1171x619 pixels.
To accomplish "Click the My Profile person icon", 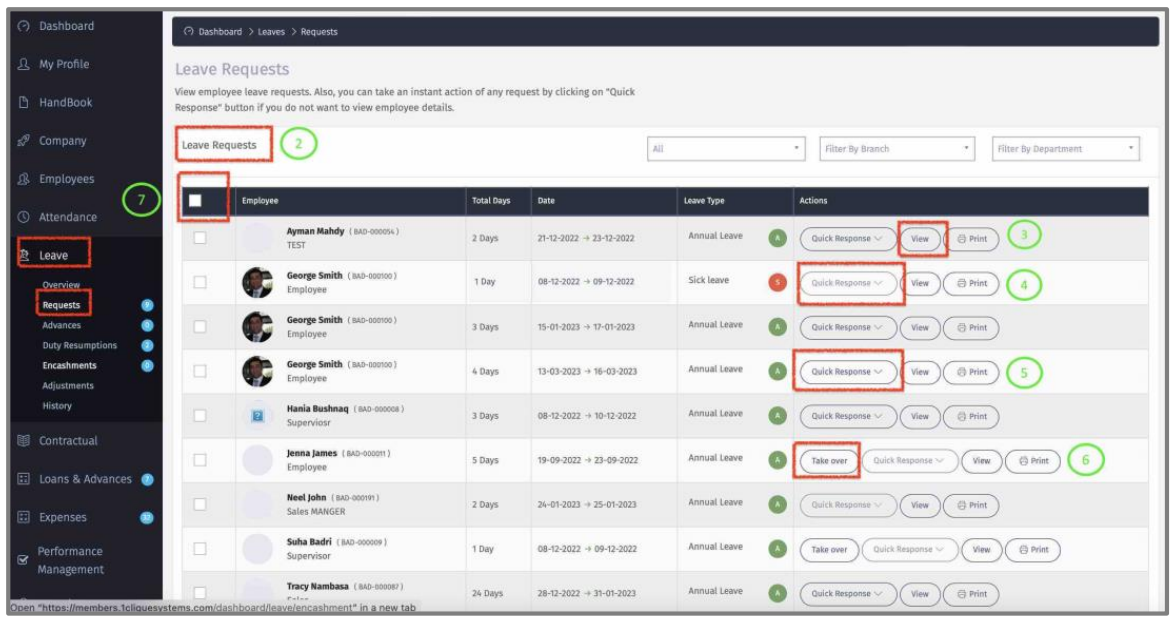I will pyautogui.click(x=23, y=64).
